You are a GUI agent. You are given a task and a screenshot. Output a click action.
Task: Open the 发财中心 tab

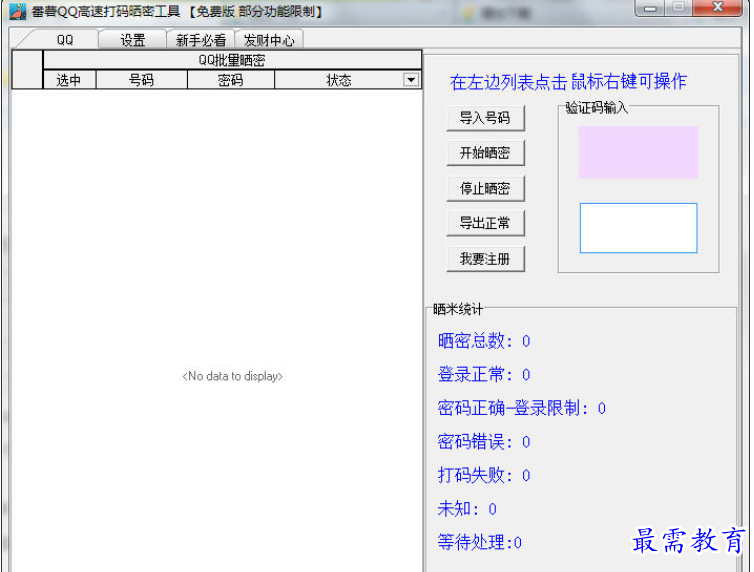(x=269, y=40)
